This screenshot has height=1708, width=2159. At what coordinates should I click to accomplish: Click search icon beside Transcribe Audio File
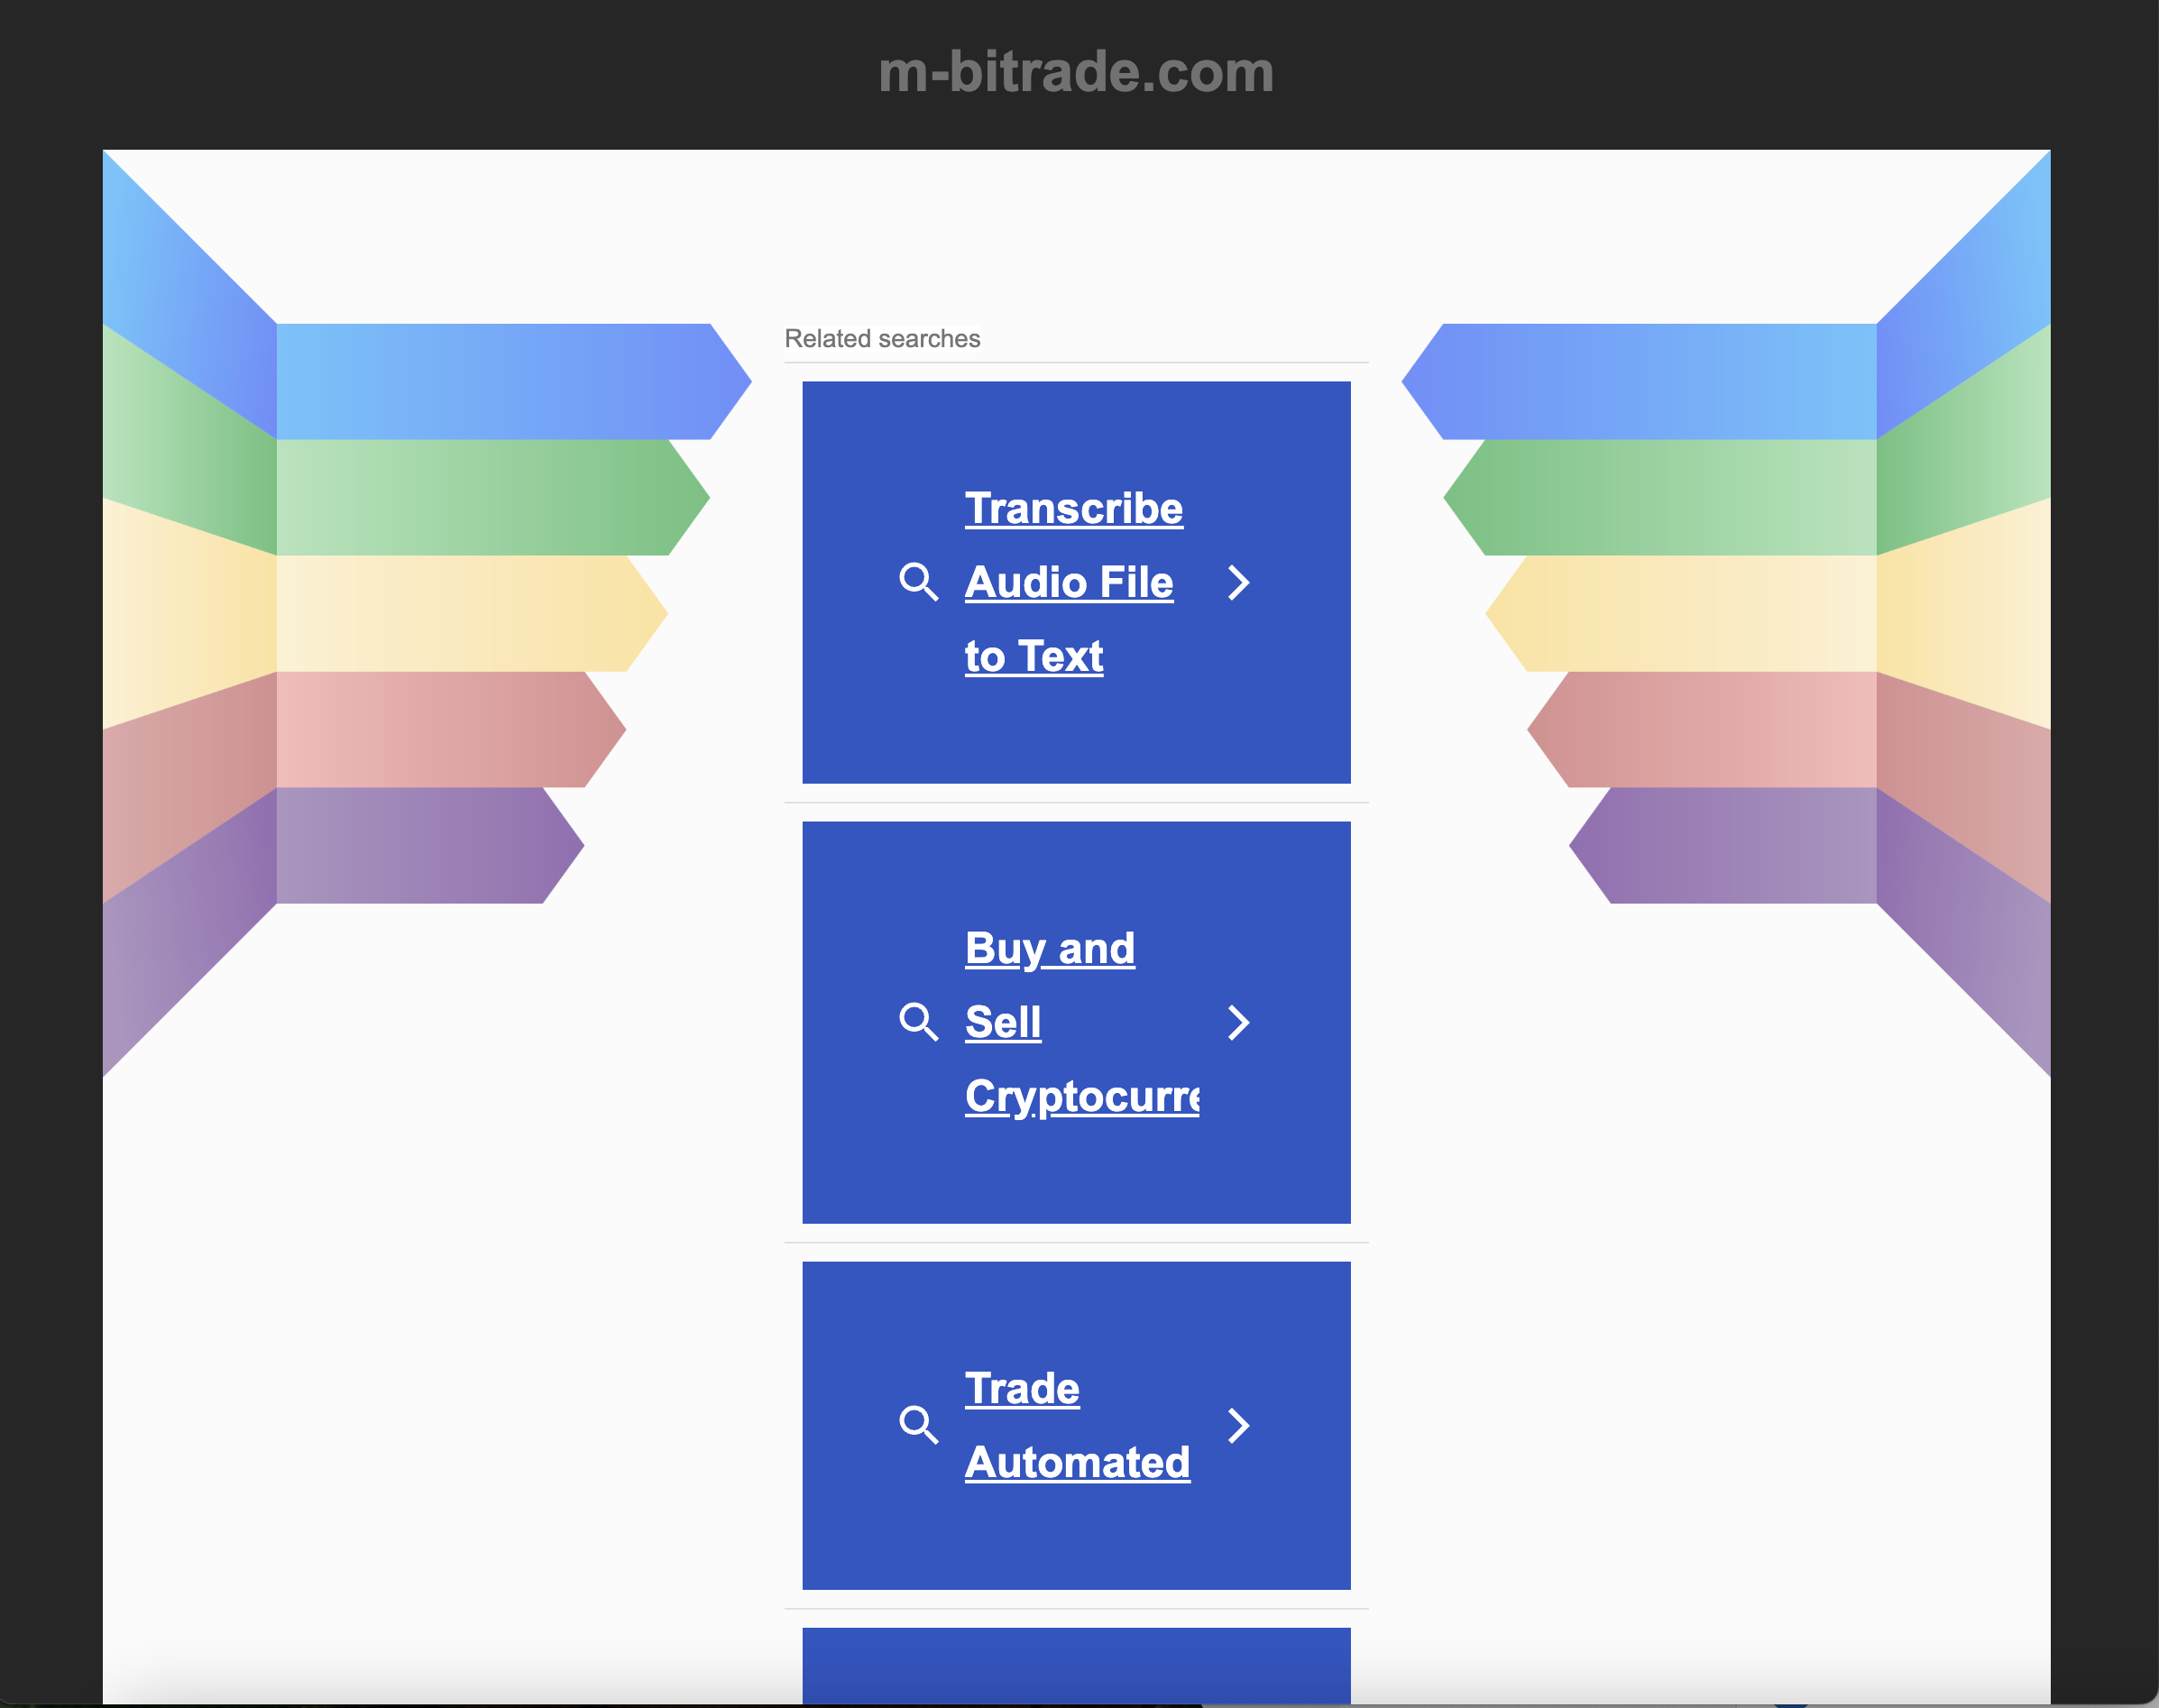click(918, 582)
